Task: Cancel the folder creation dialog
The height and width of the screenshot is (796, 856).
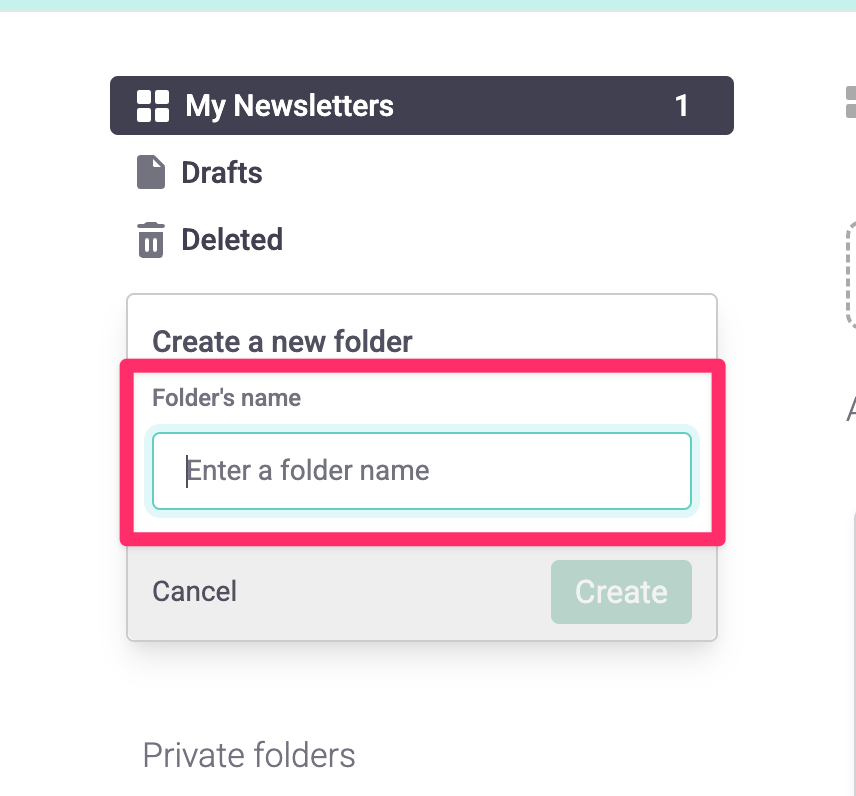Action: click(194, 591)
